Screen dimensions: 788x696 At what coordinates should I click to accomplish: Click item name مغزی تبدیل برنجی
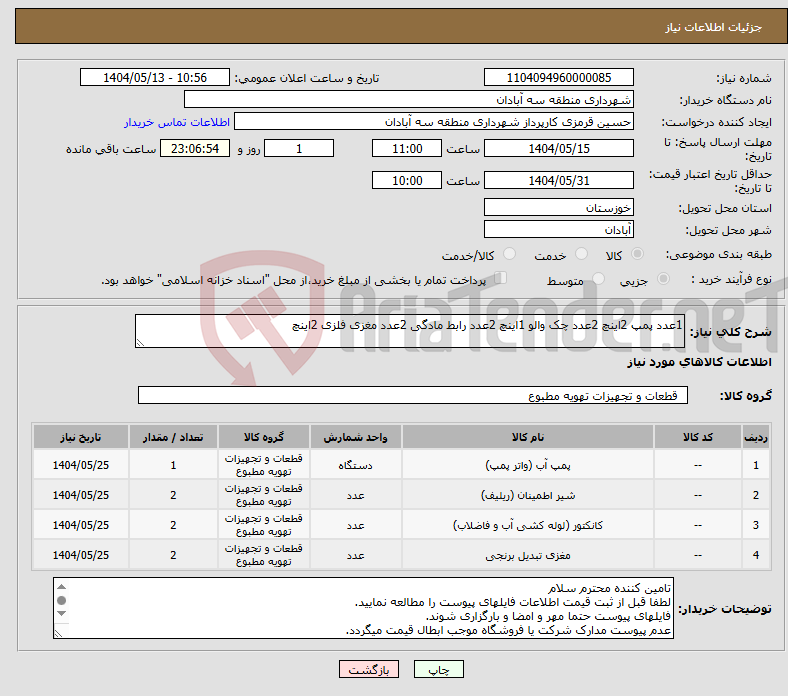pos(528,555)
